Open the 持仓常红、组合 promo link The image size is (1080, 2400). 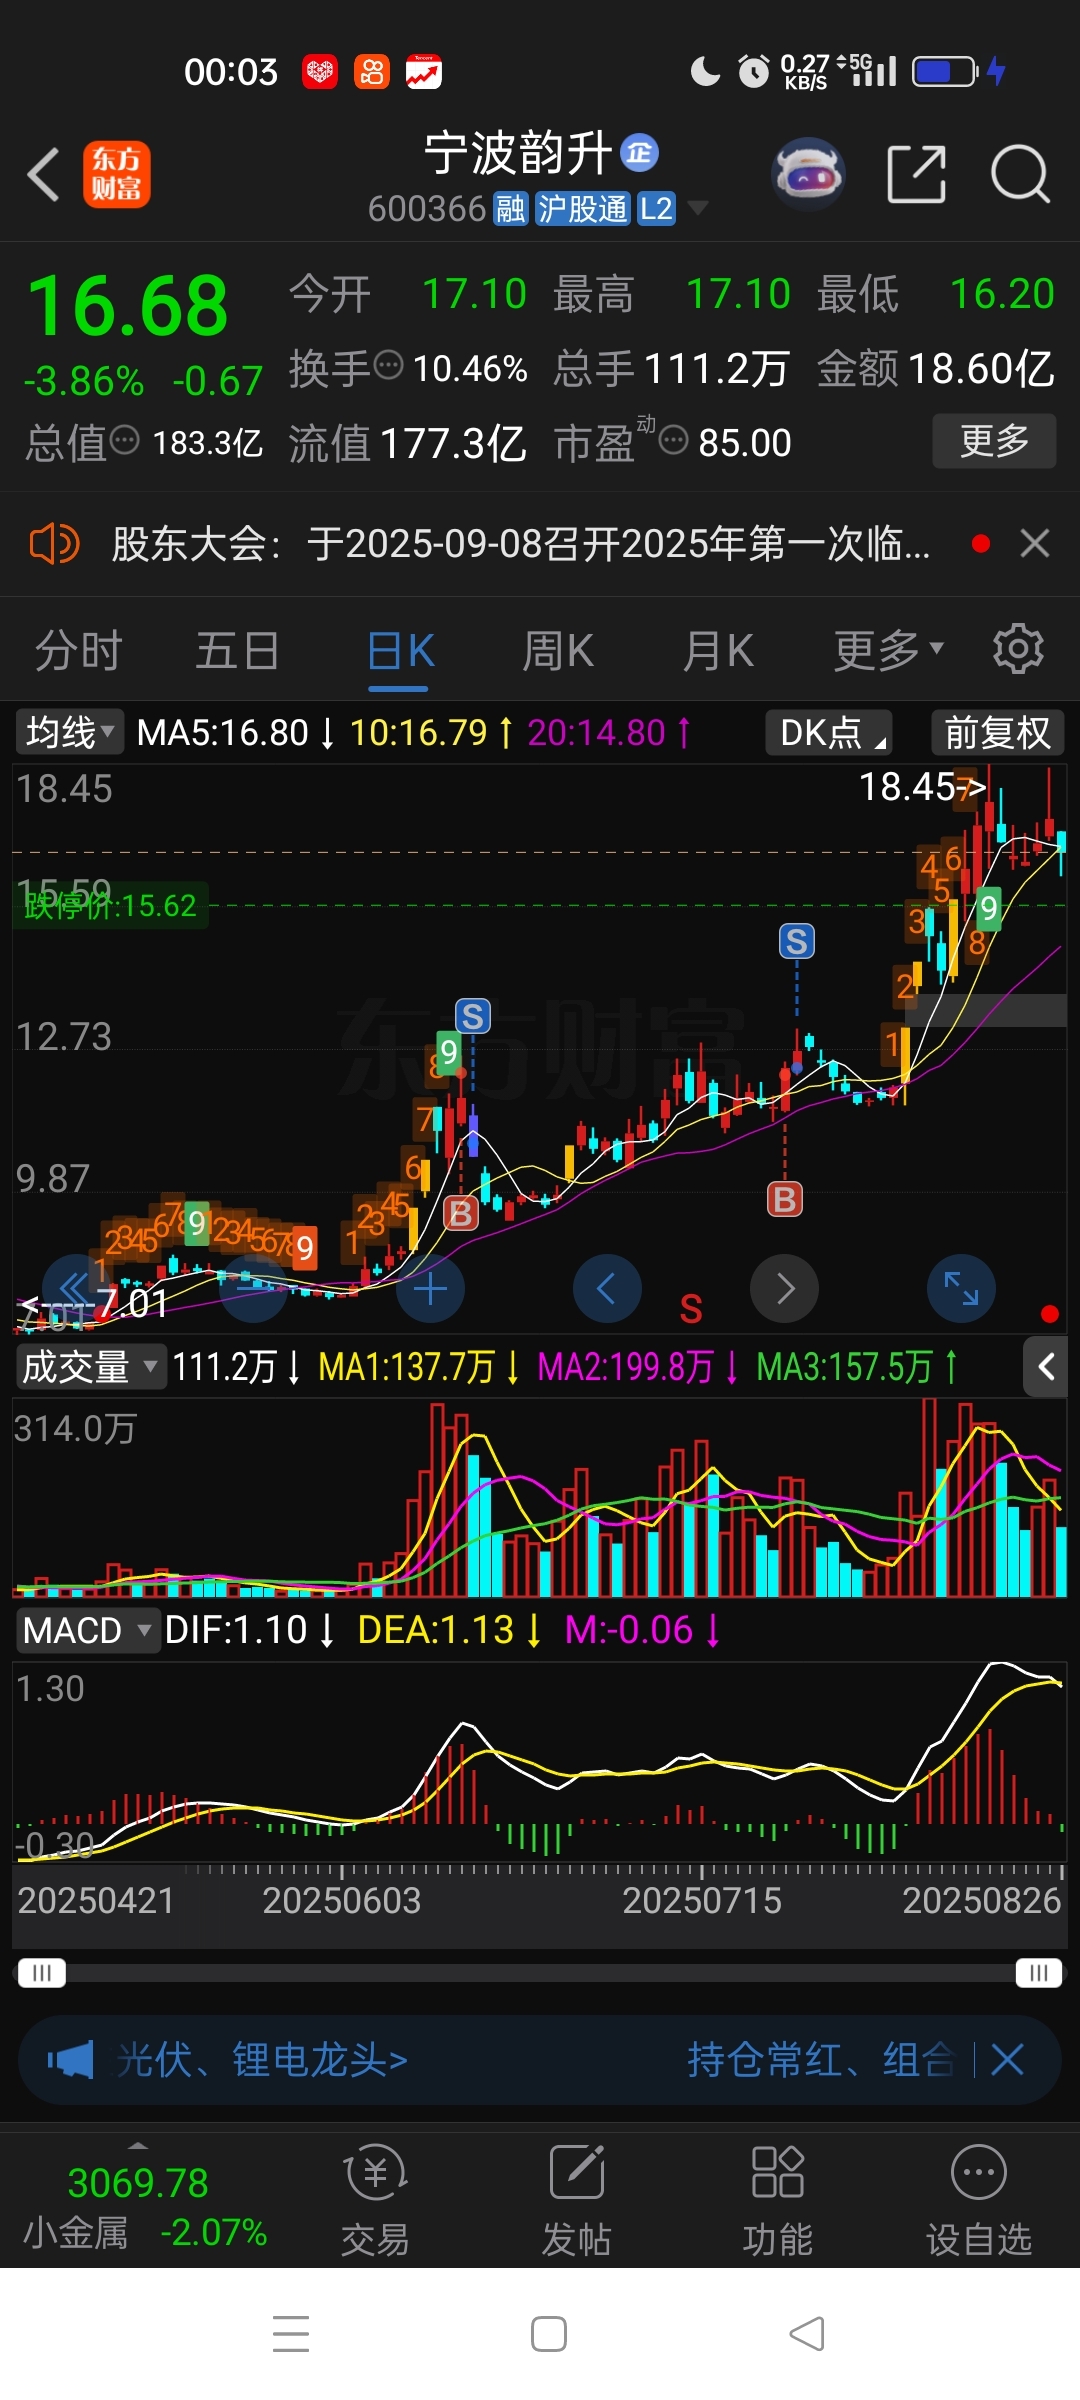pyautogui.click(x=820, y=2060)
